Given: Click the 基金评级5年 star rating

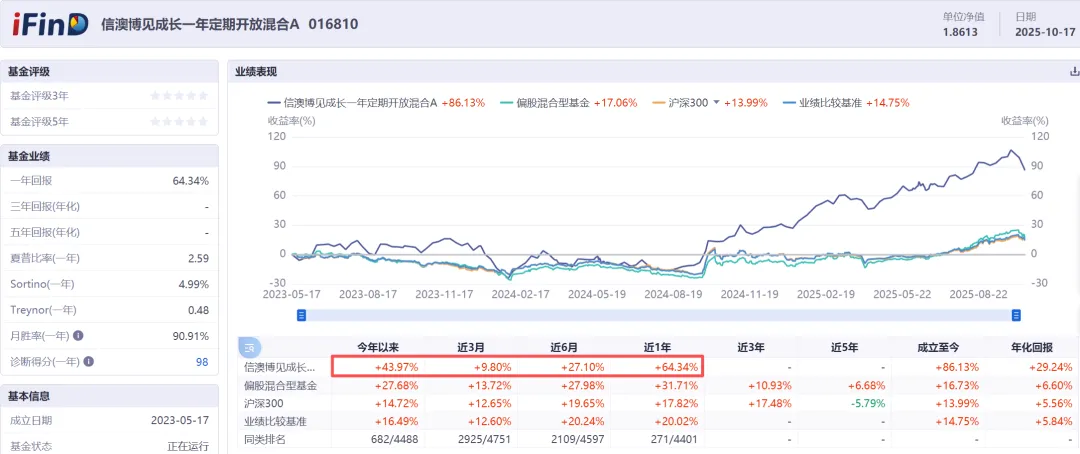Looking at the screenshot, I should point(179,122).
